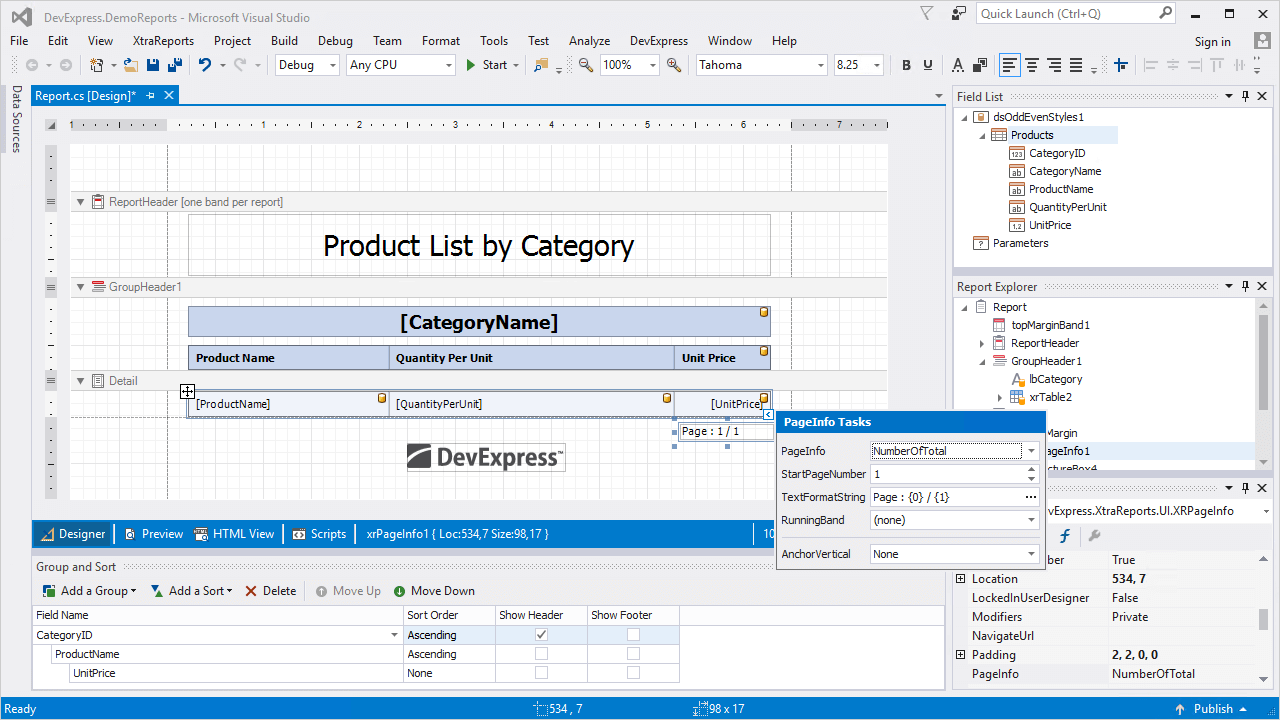Click the Undo arrow icon
The image size is (1280, 720).
click(x=205, y=65)
